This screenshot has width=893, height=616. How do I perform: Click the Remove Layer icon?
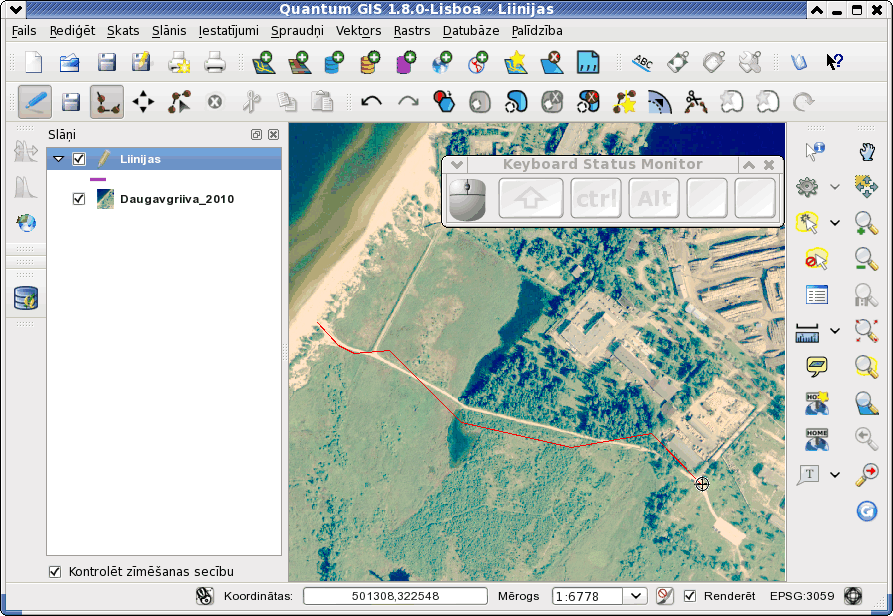(551, 62)
